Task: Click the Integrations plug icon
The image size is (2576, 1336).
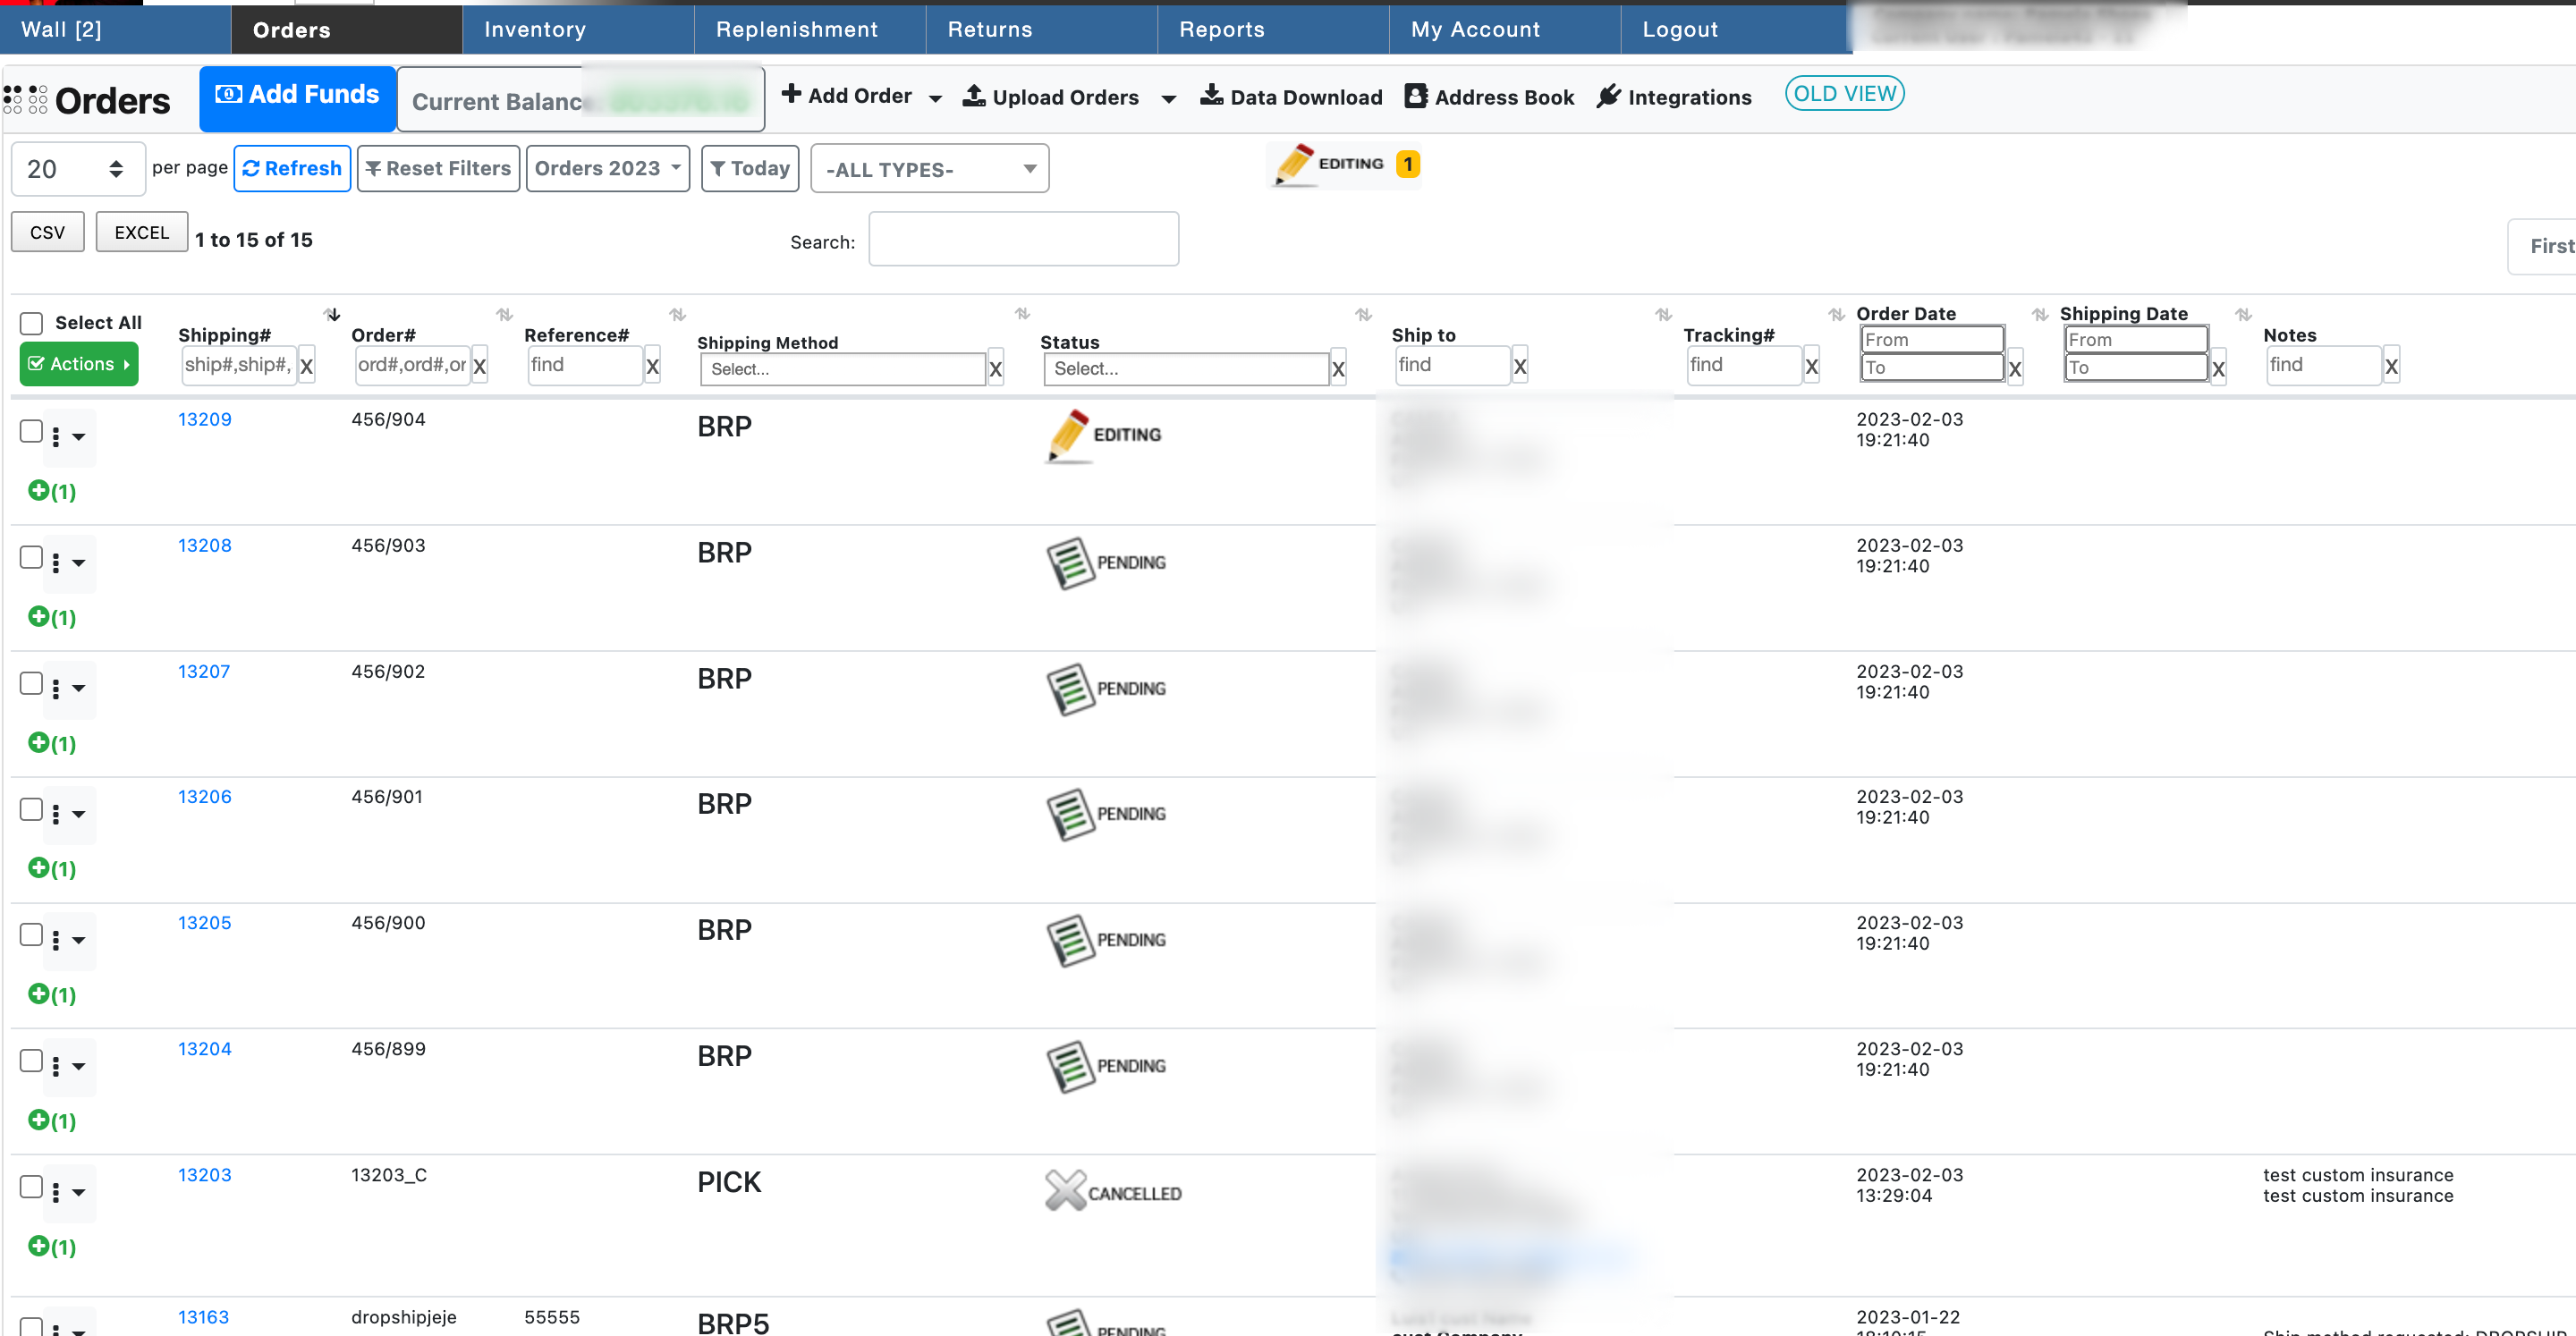Action: (x=1608, y=96)
